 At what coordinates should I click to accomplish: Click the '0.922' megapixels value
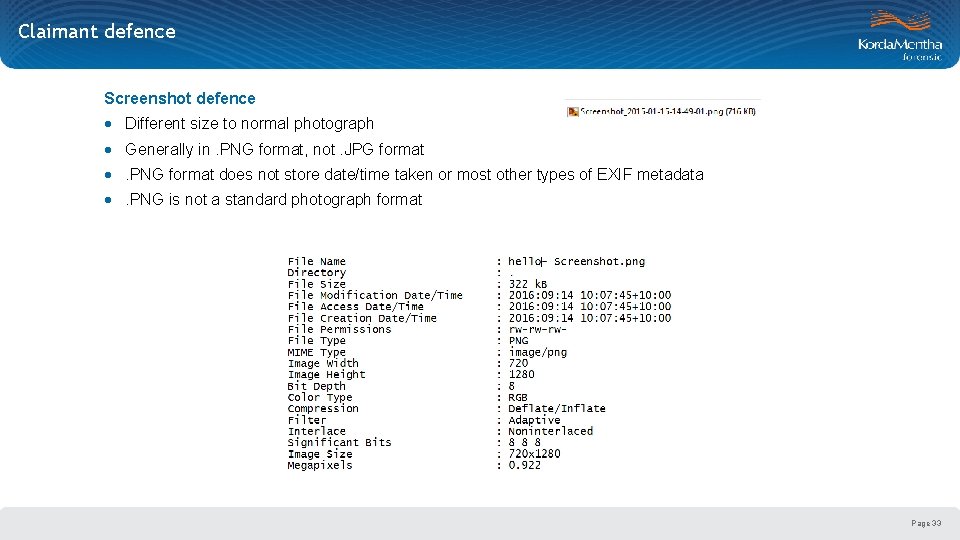click(x=525, y=465)
